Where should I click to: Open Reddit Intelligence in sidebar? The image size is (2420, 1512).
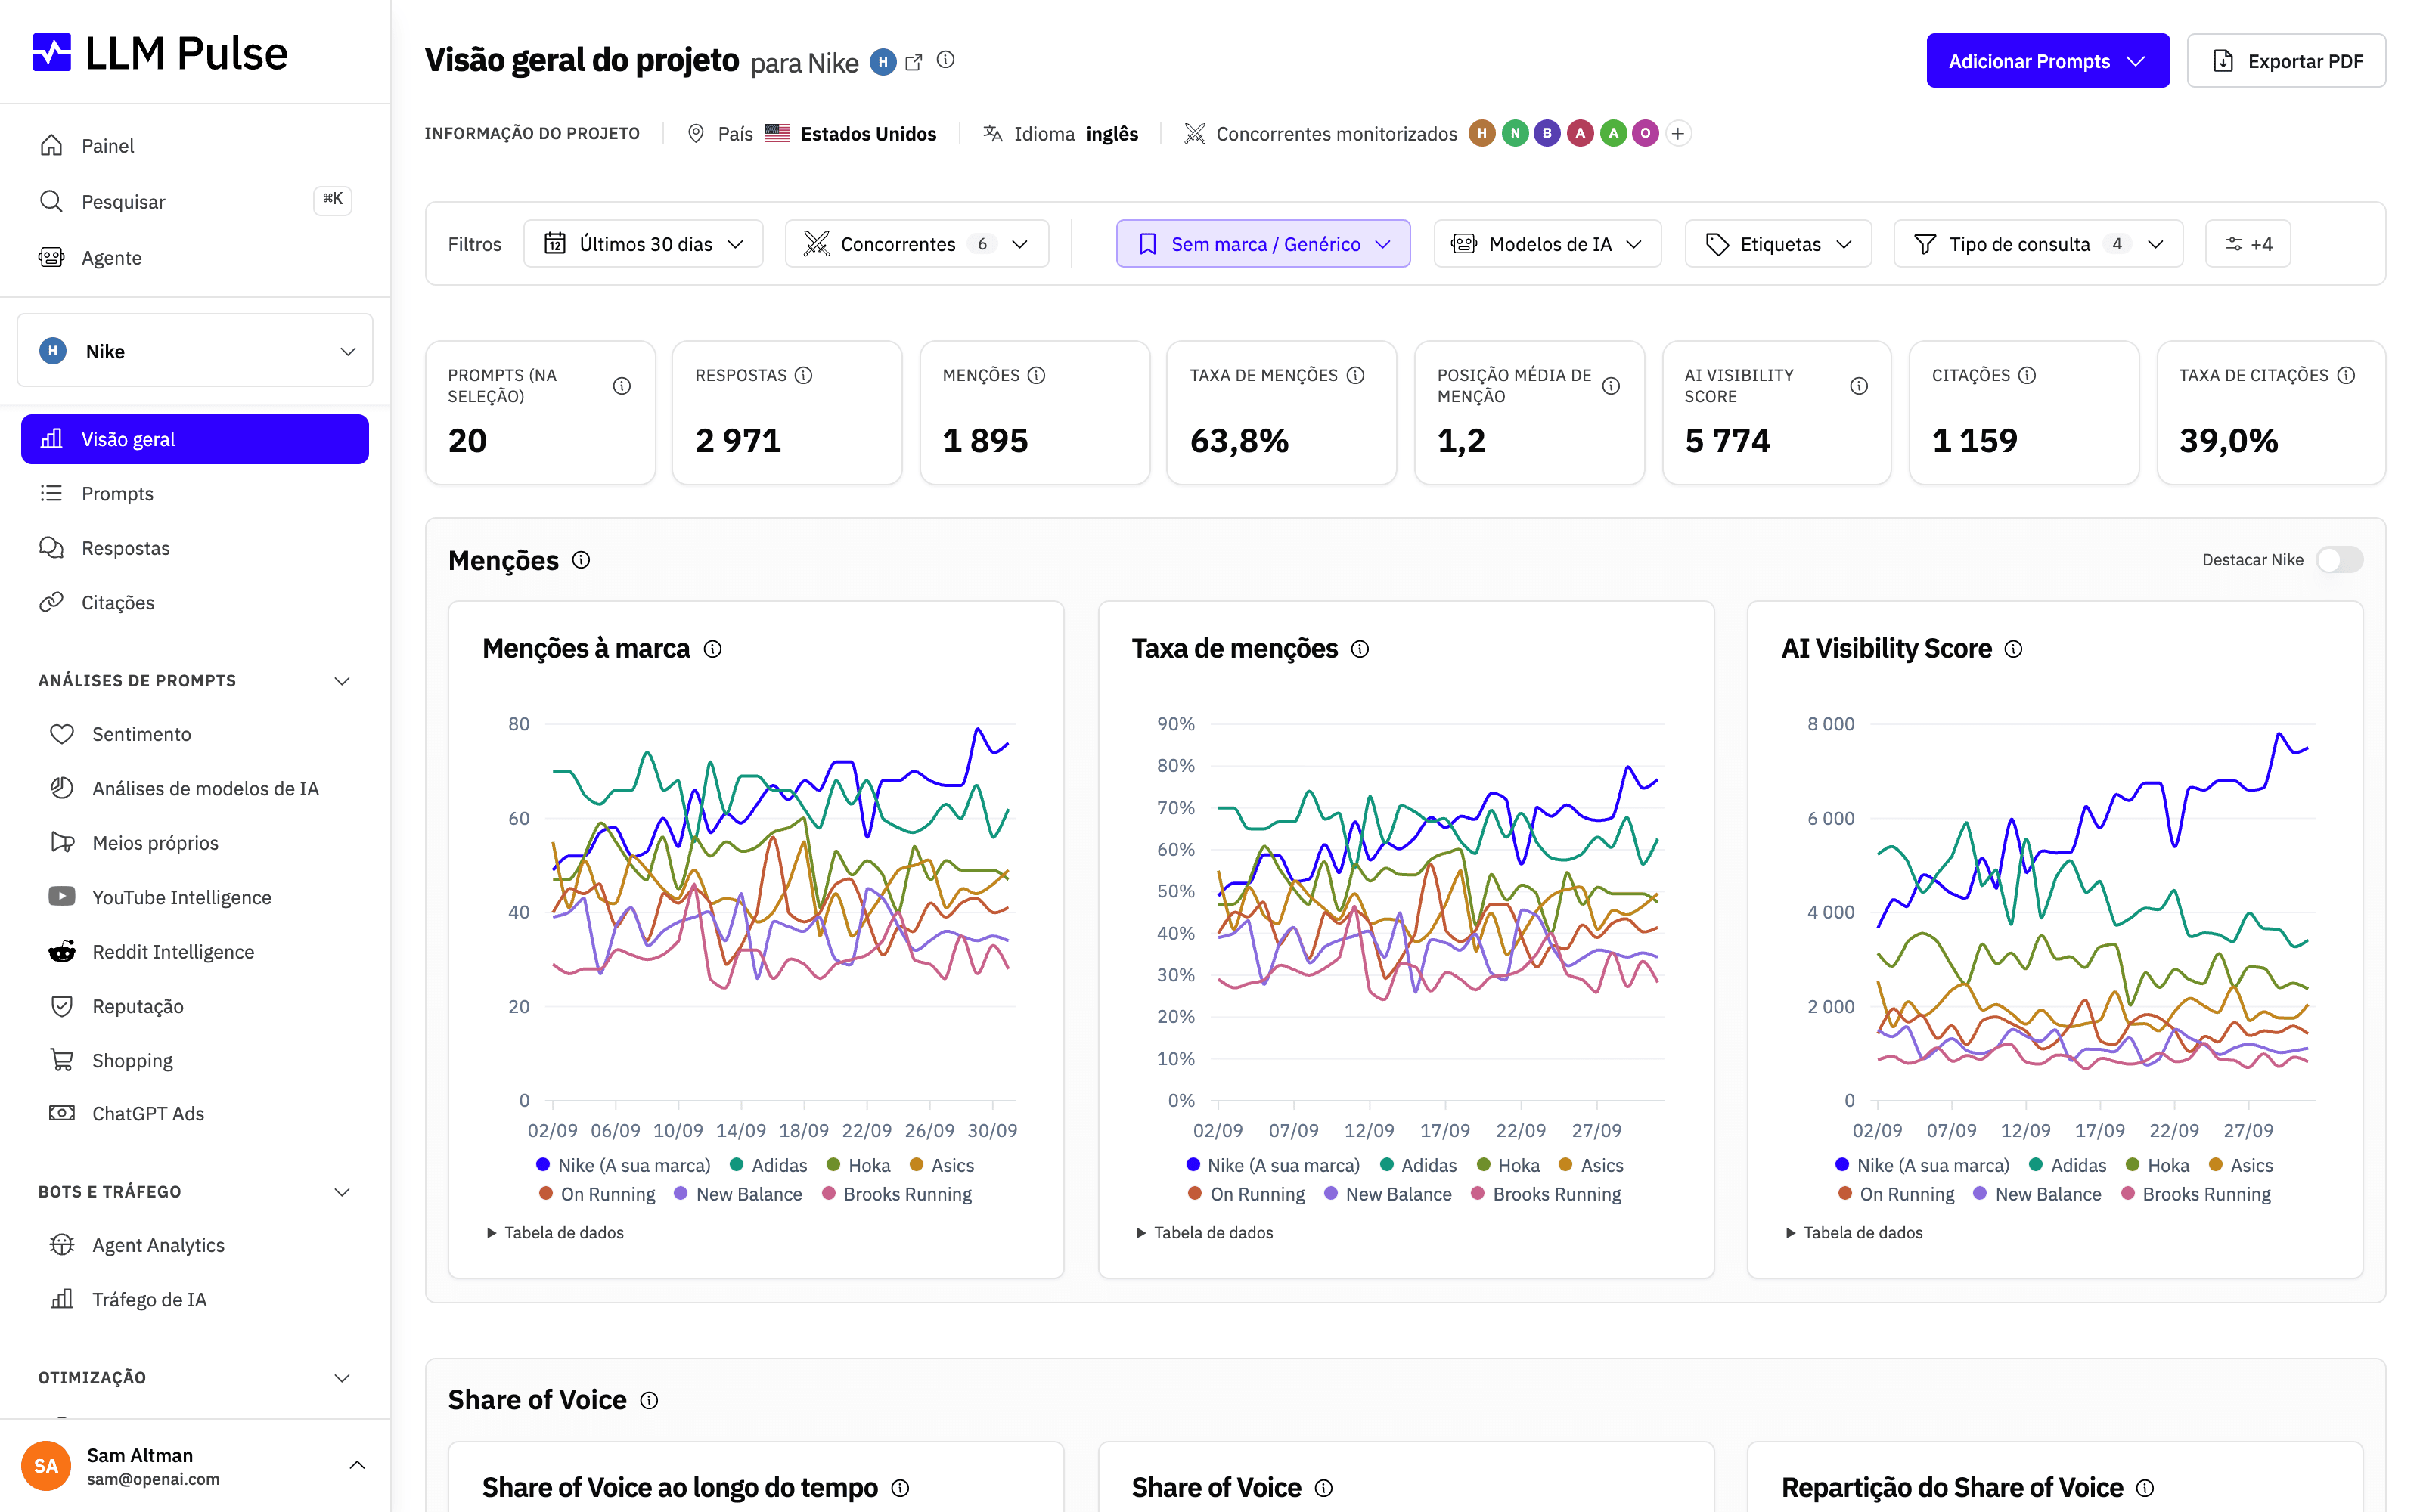(195, 951)
